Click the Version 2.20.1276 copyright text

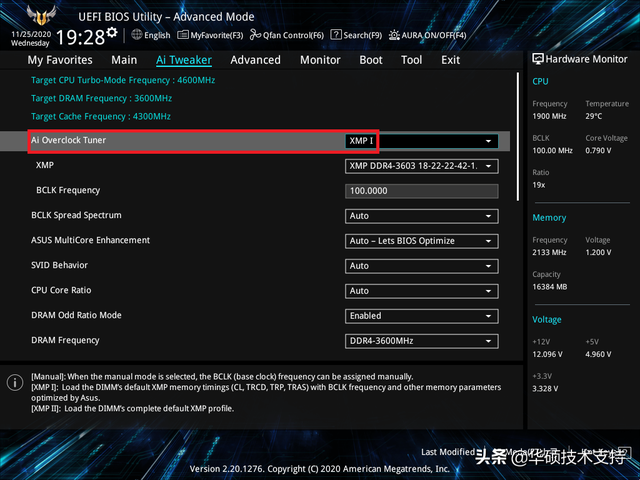(x=320, y=469)
